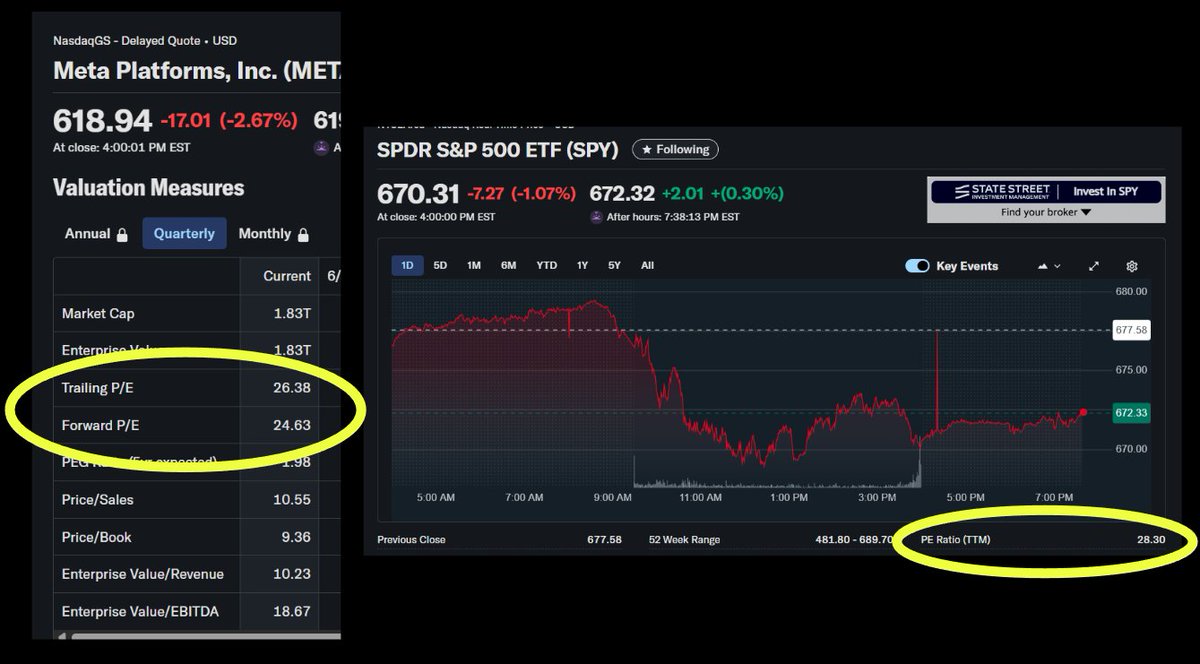Screen dimensions: 1200x664
Task: Expand the SPY chart to full screen
Action: 1094,266
